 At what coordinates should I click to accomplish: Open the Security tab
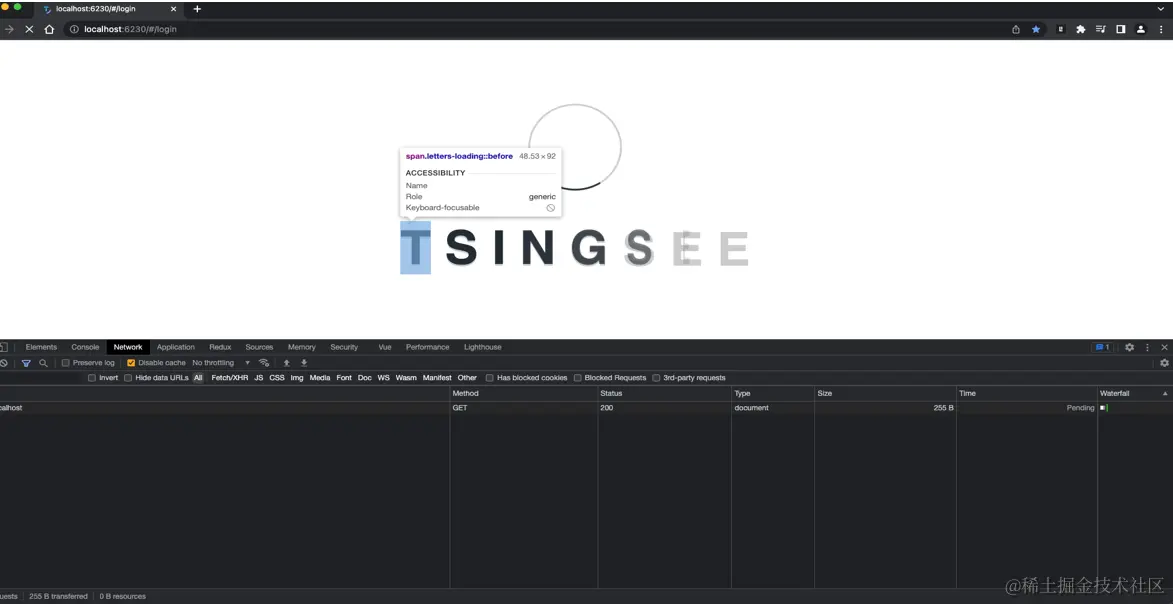[344, 347]
